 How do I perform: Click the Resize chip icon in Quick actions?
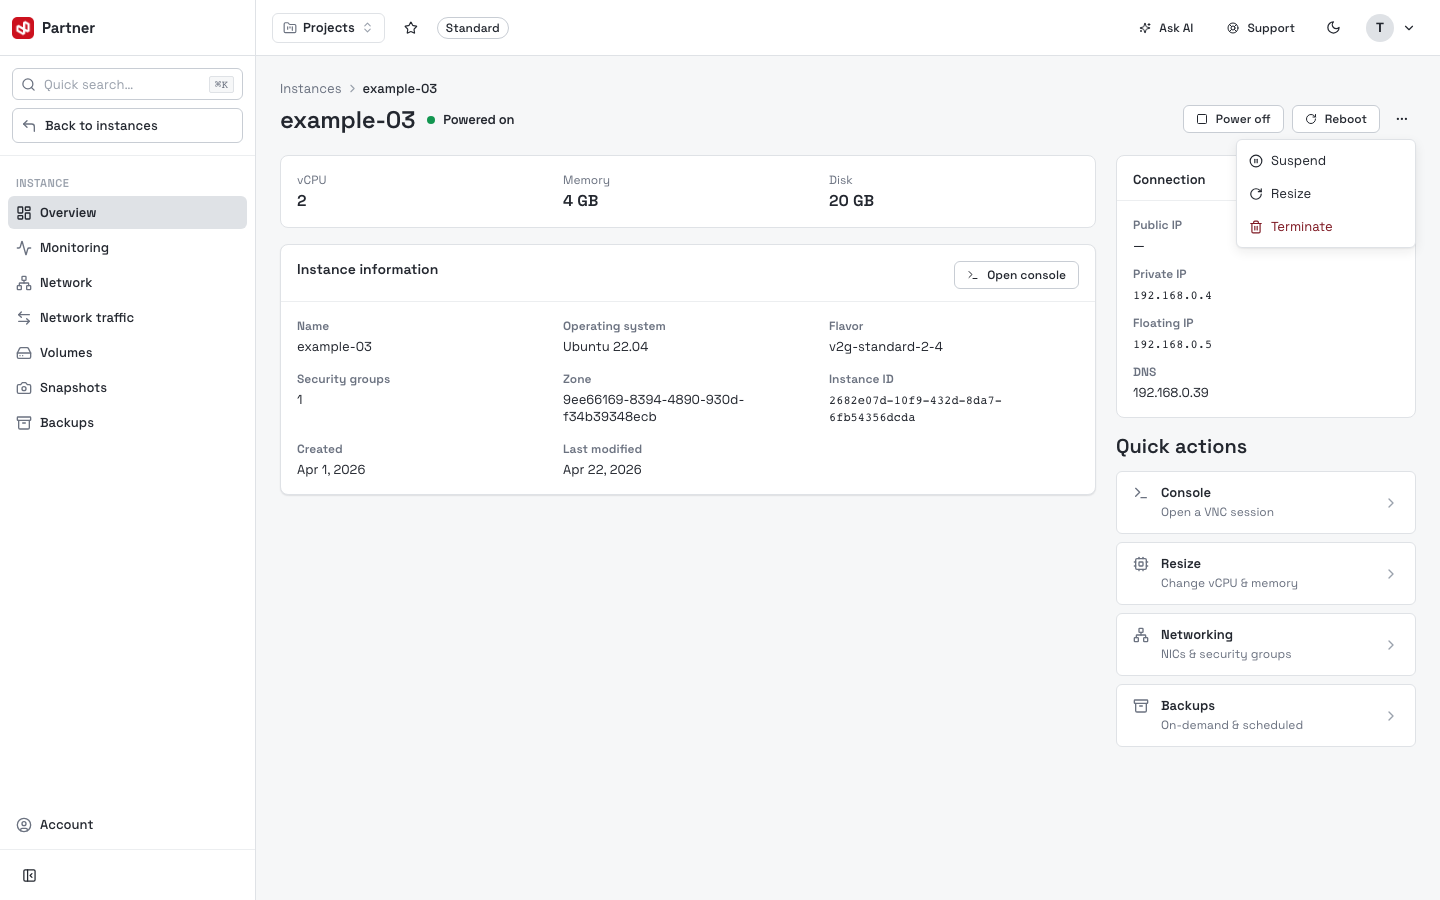(1141, 564)
